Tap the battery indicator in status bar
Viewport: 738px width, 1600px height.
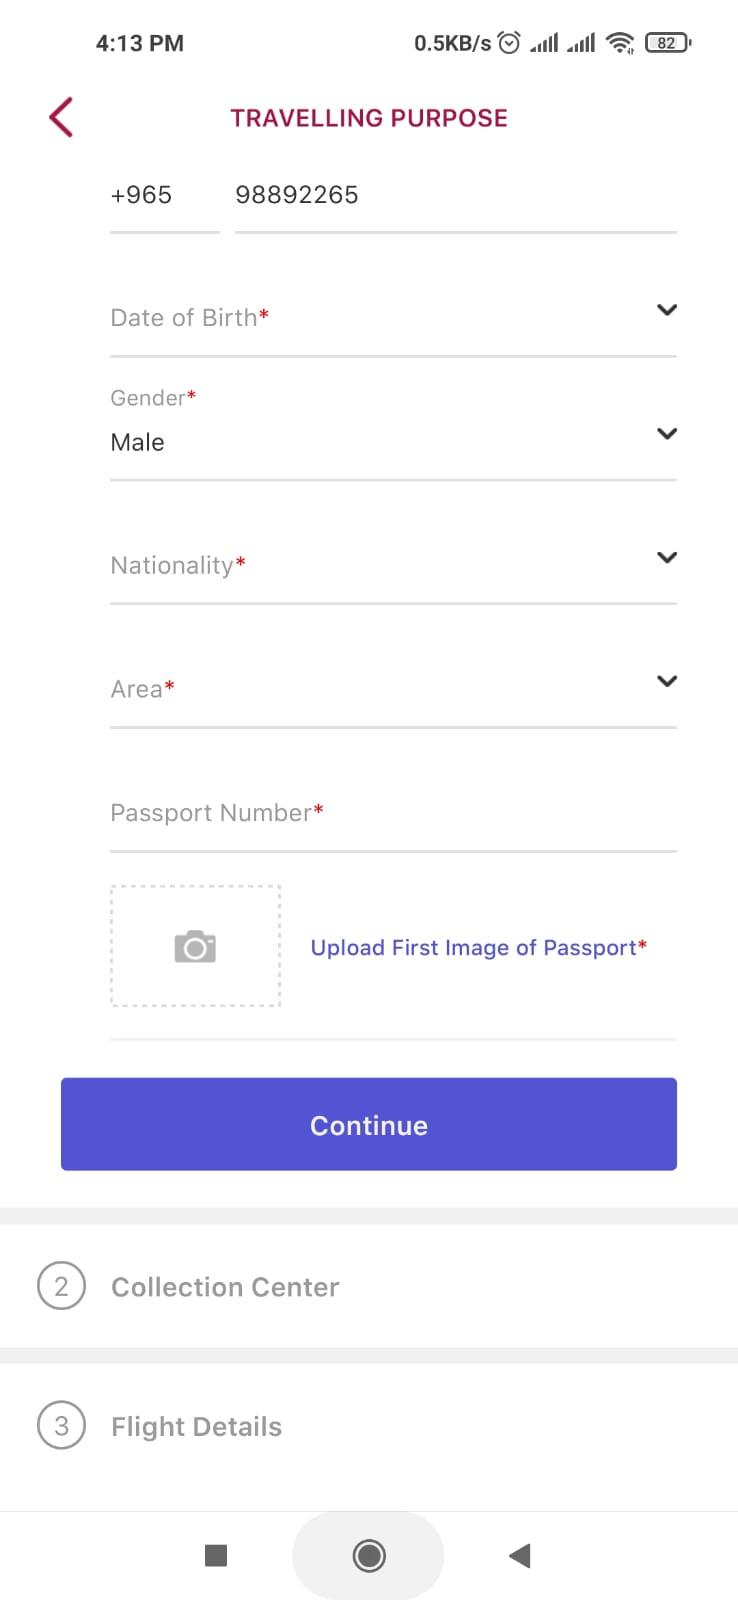pos(668,43)
